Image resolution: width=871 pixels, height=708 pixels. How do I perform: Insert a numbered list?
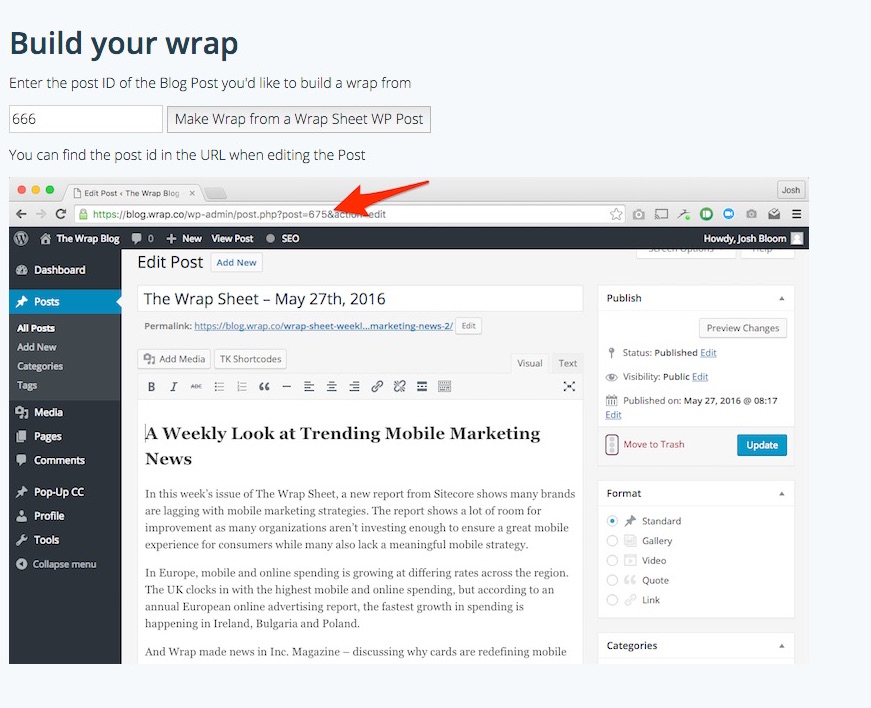(x=242, y=386)
